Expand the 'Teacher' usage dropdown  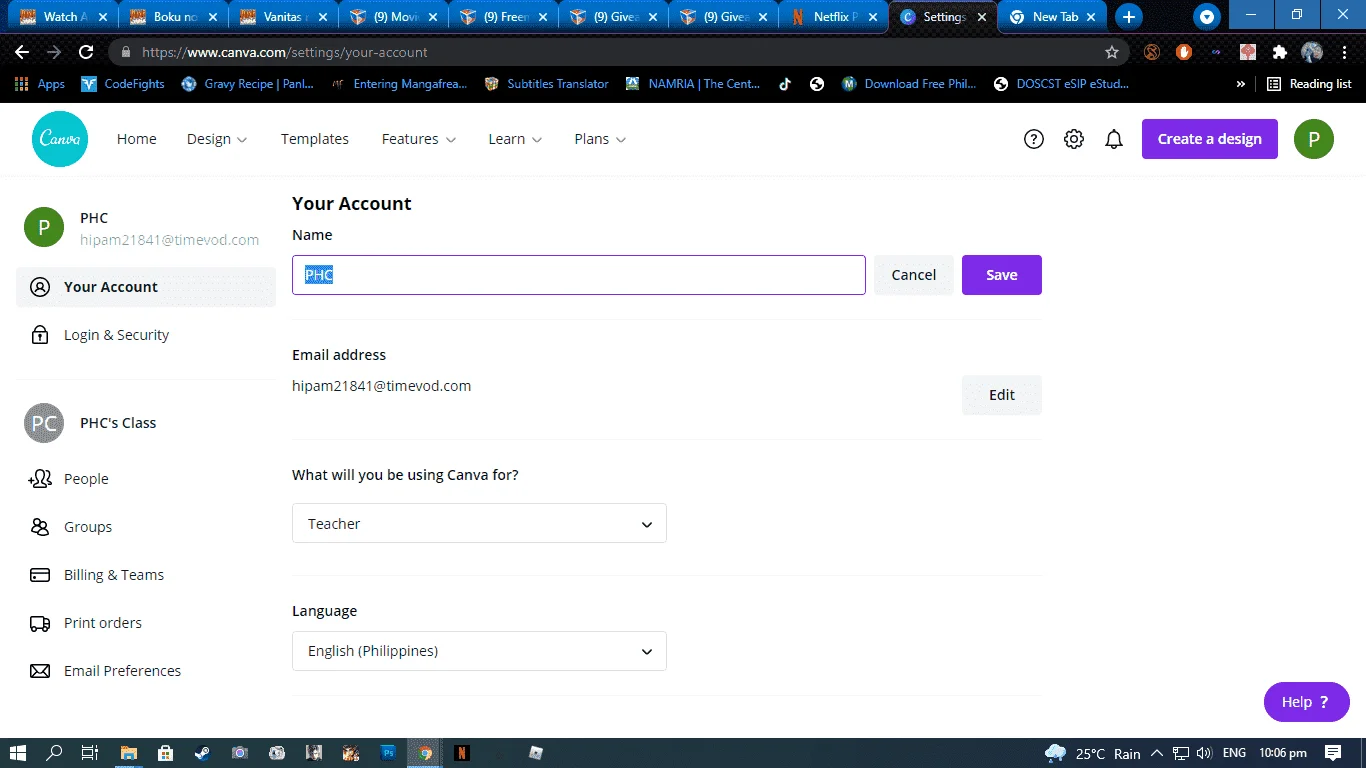479,524
